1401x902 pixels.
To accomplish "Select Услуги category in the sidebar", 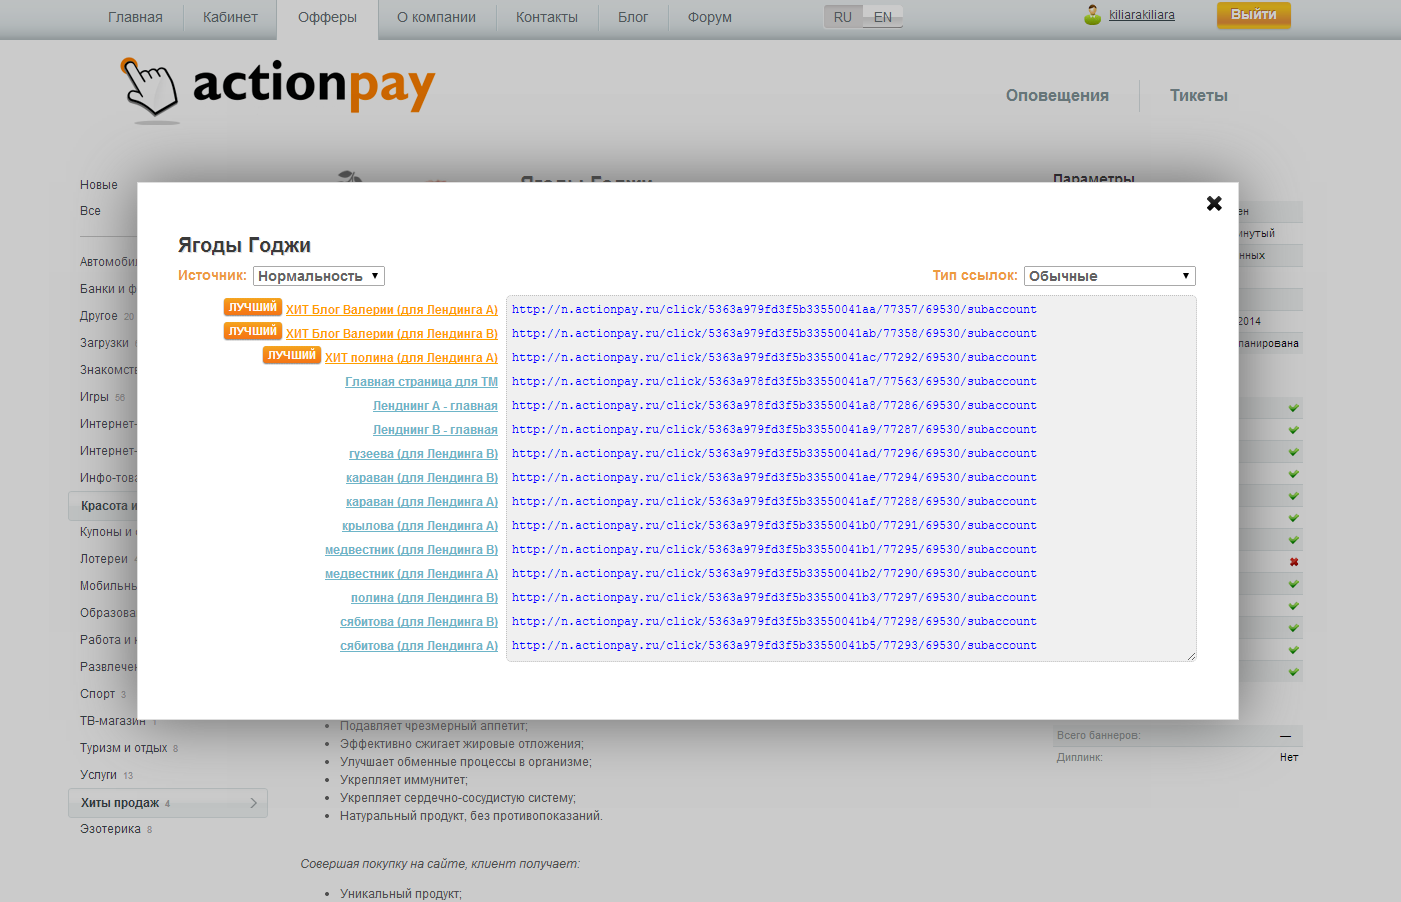I will 99,775.
